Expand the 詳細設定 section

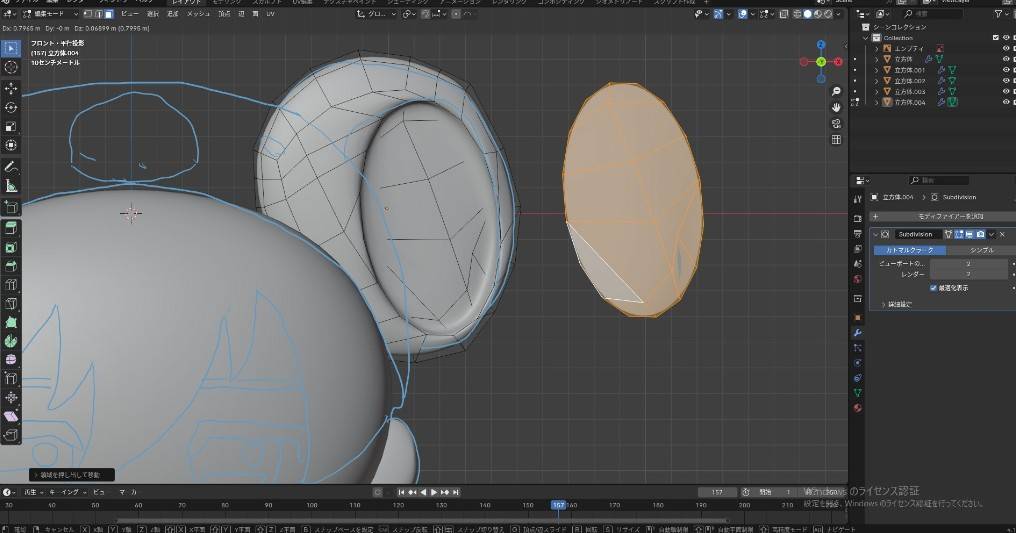click(896, 303)
